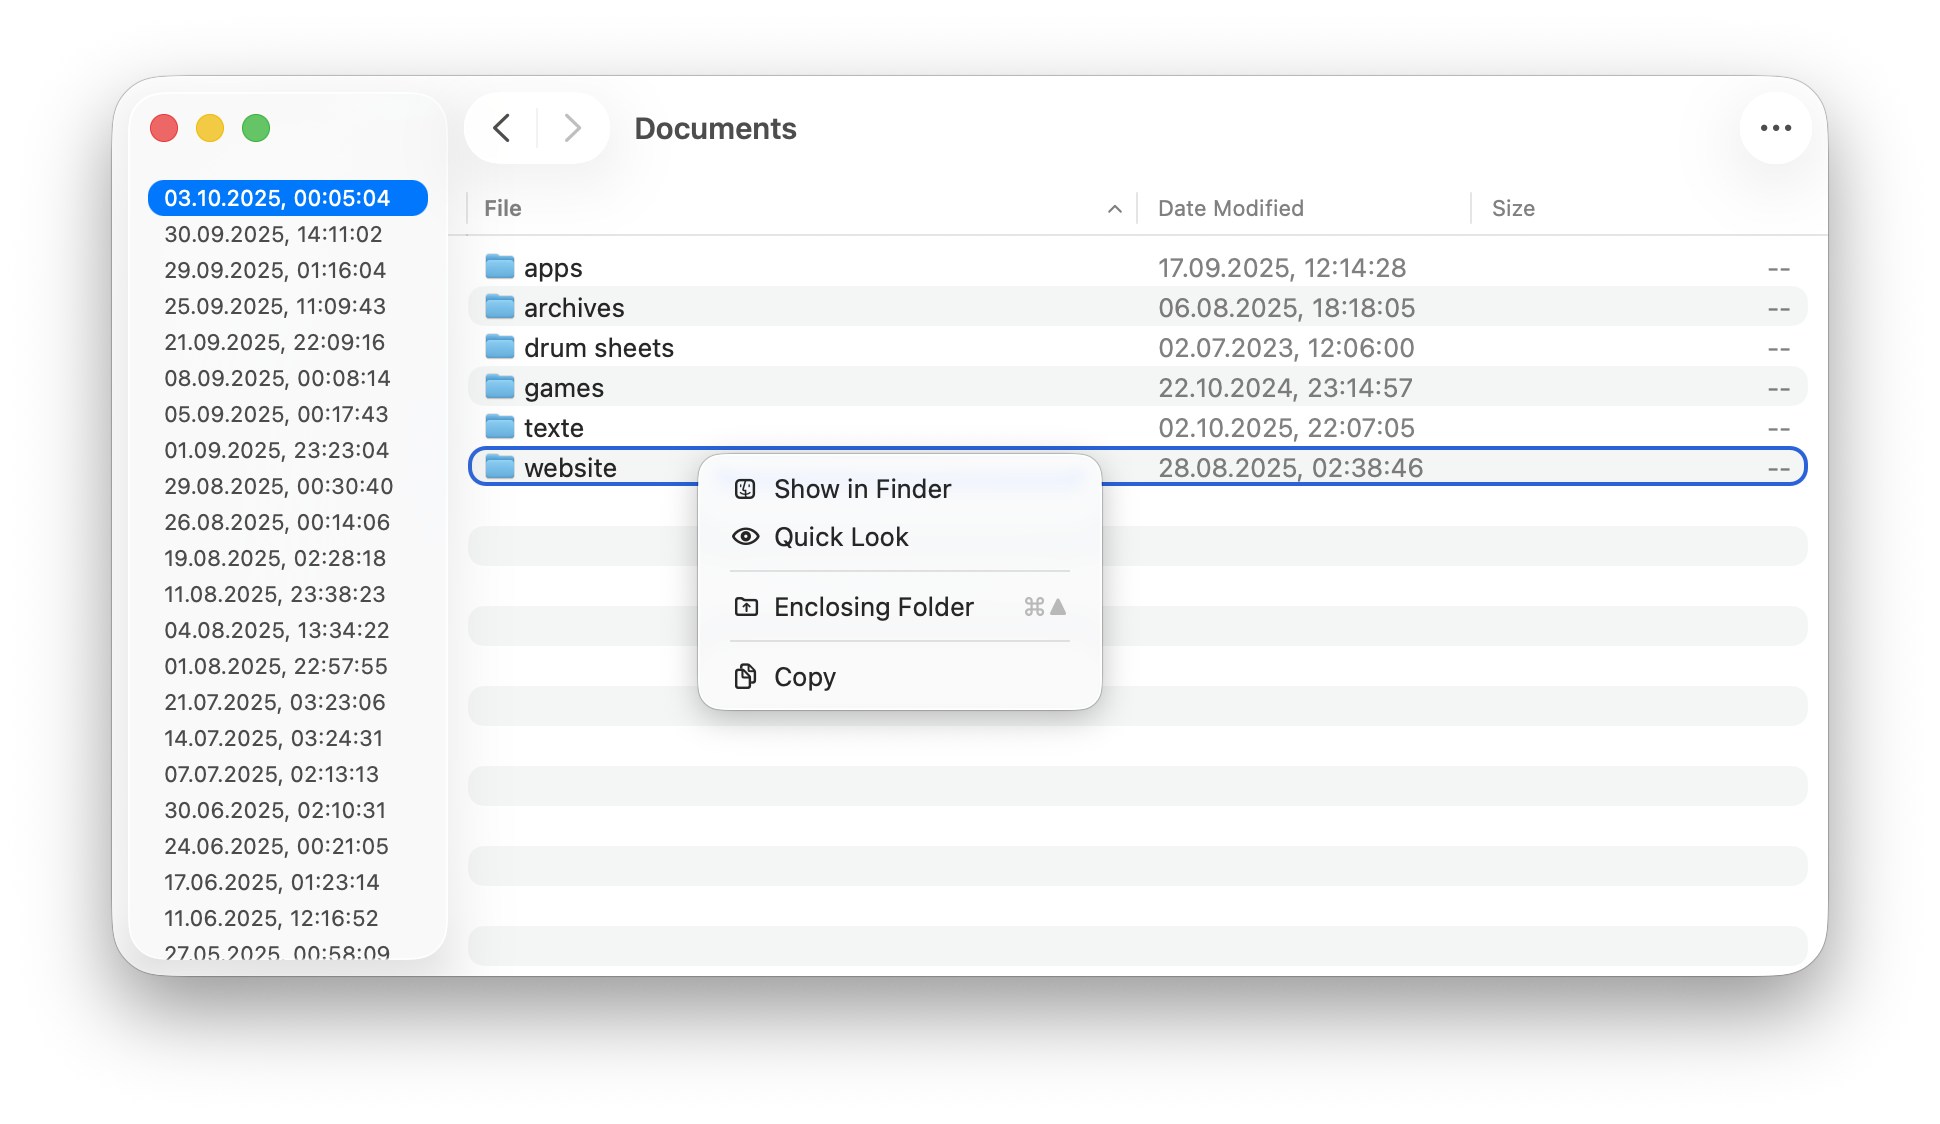The image size is (1940, 1124).
Task: Sort by Date Modified column header
Action: pos(1230,209)
